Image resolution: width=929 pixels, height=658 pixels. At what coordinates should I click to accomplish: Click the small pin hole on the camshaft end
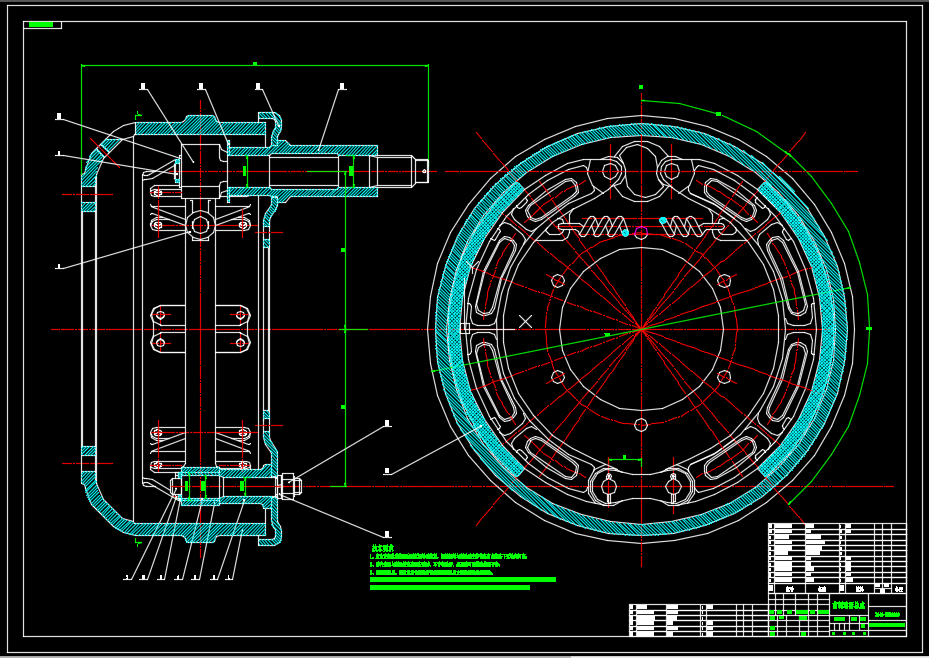click(424, 172)
